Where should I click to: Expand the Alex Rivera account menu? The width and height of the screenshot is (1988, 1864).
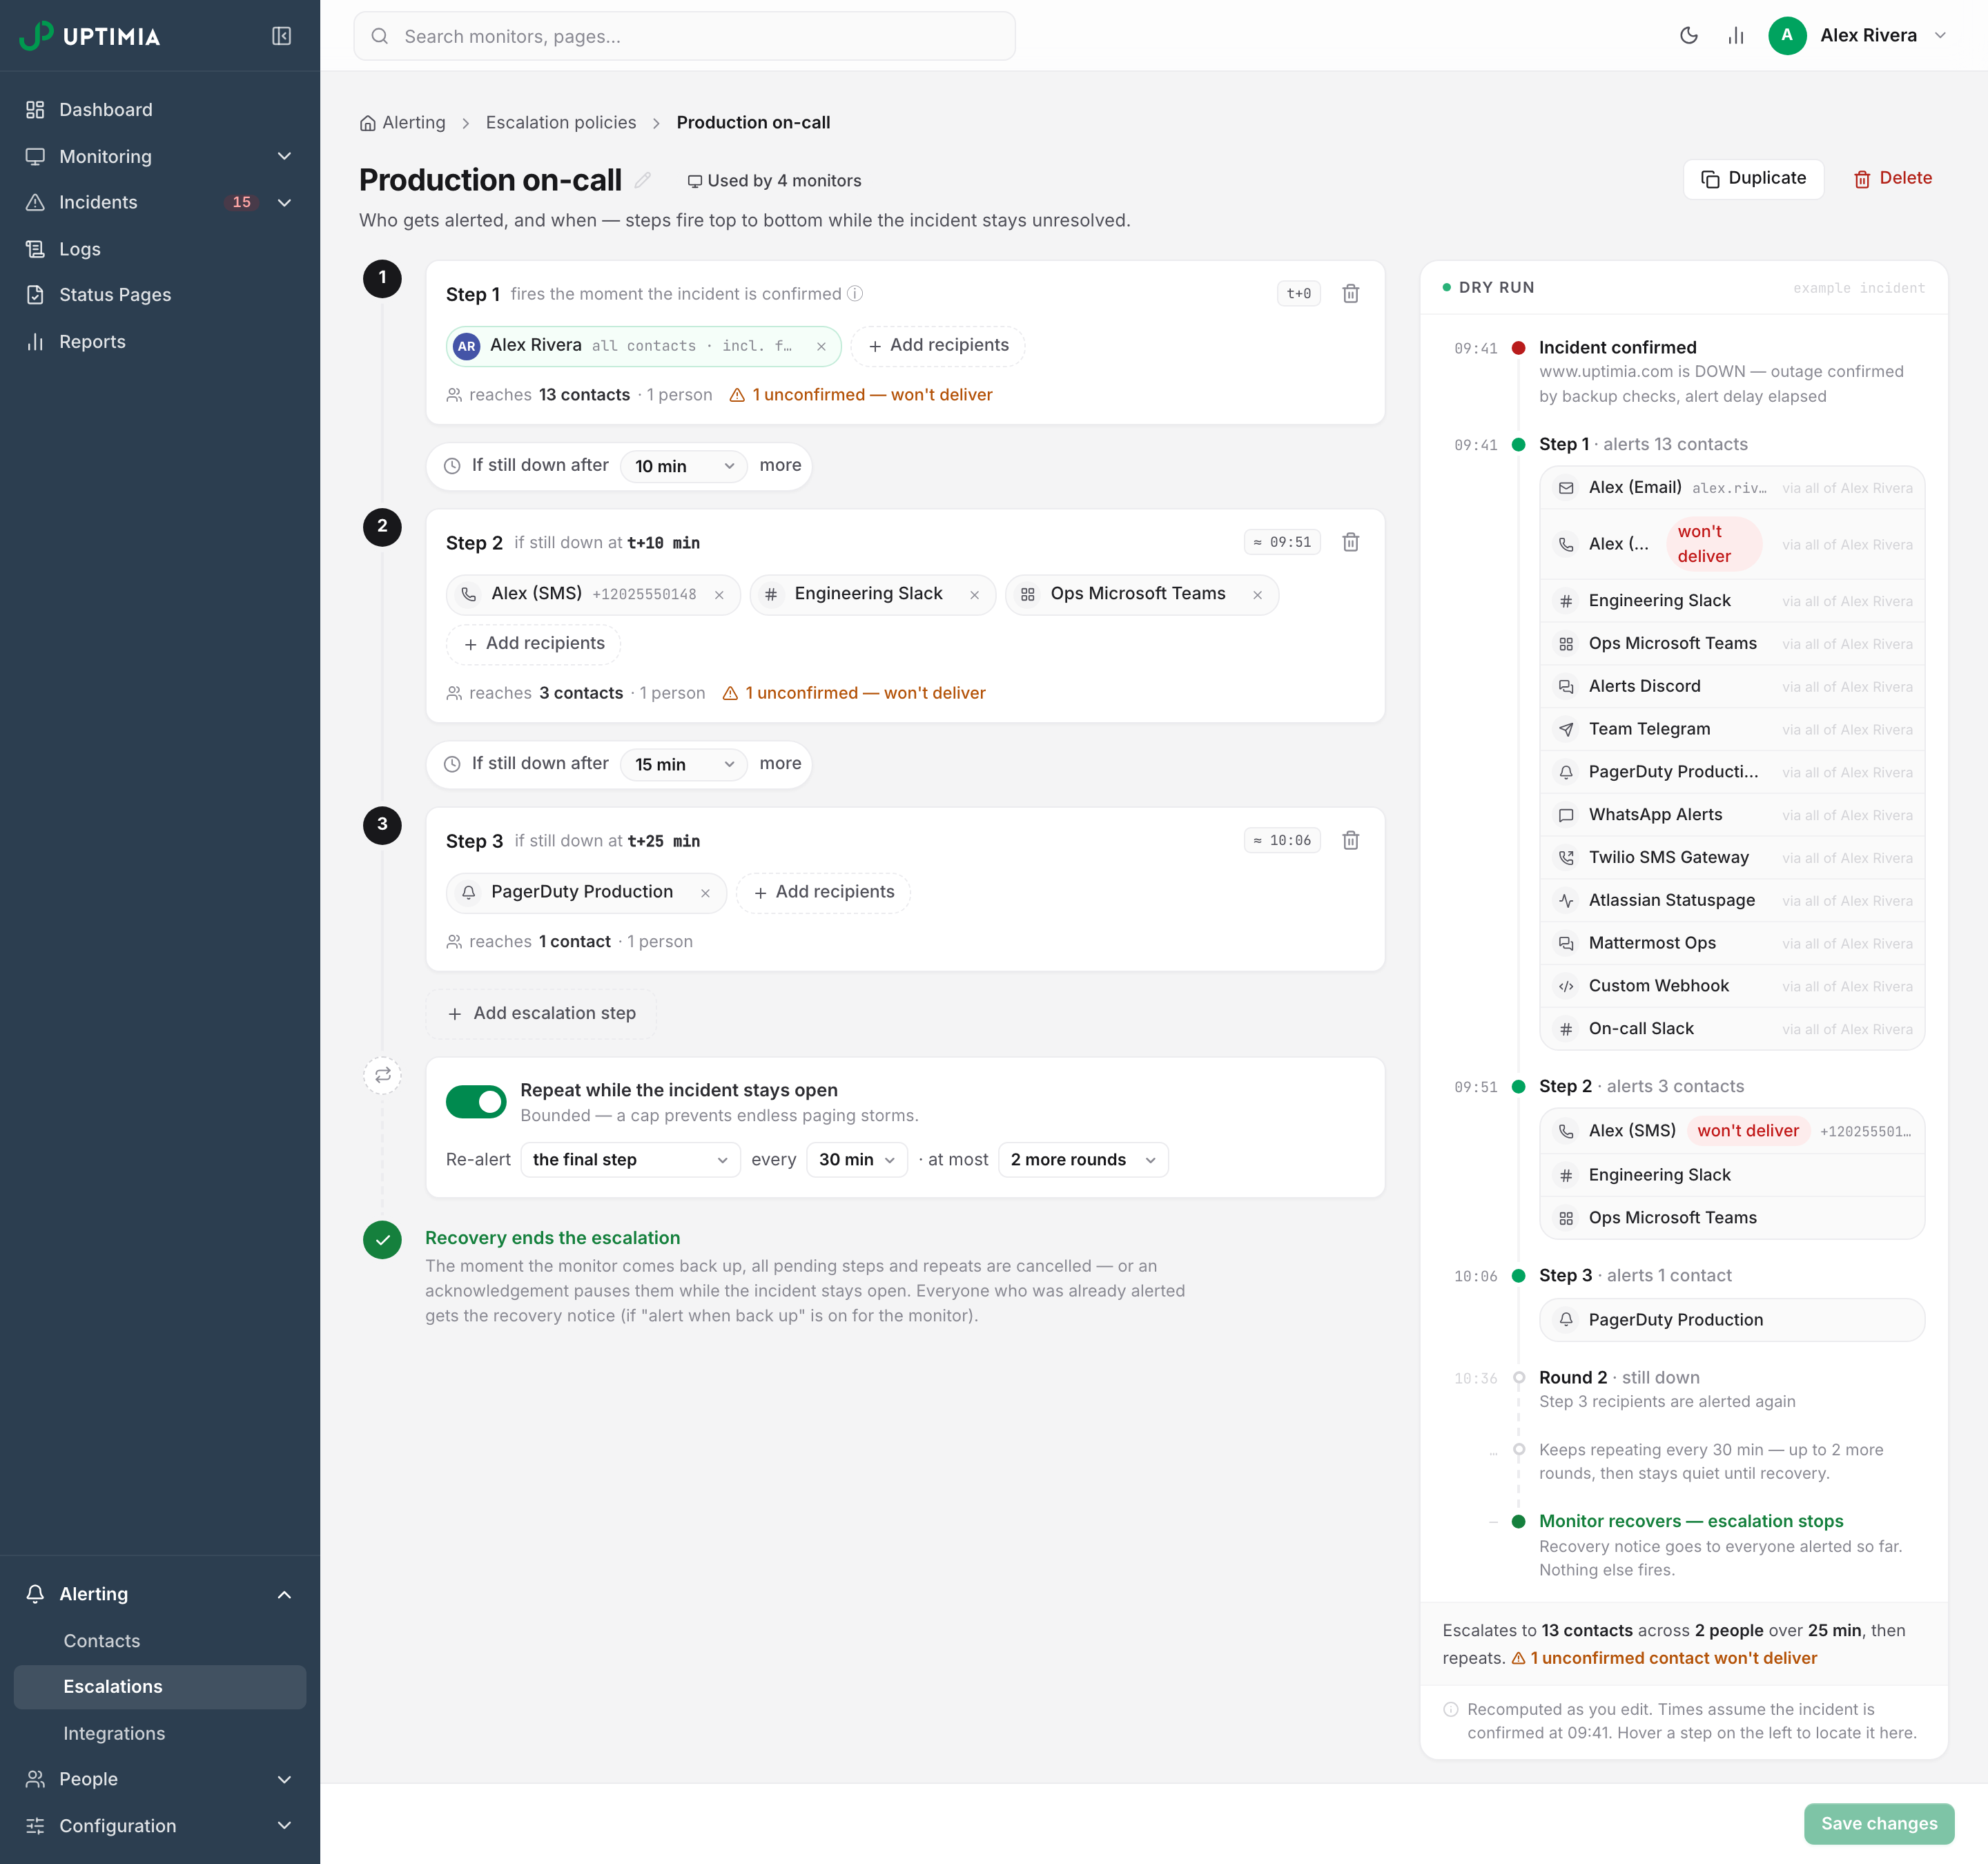(x=1857, y=36)
